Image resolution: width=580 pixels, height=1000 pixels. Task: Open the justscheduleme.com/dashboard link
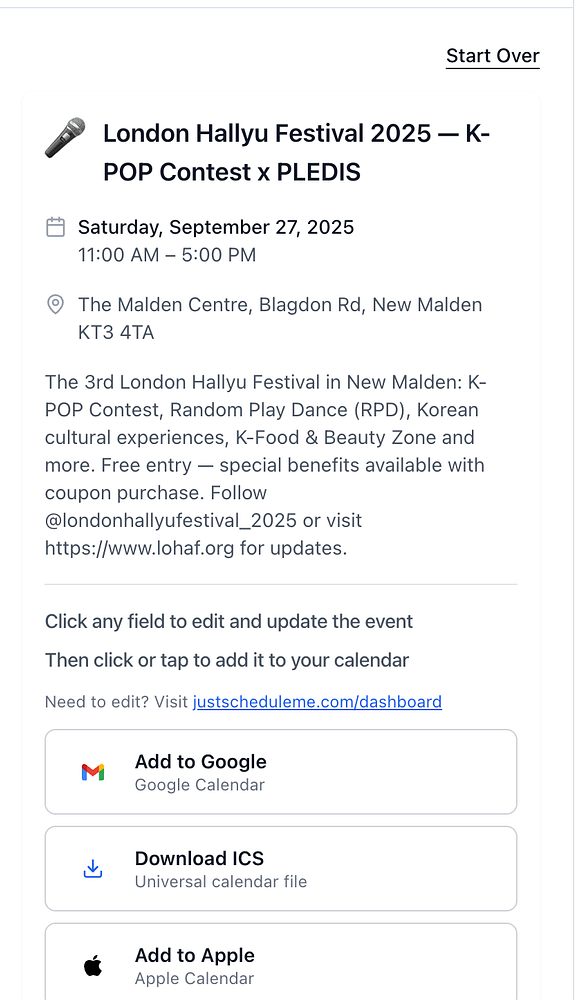[x=317, y=701]
